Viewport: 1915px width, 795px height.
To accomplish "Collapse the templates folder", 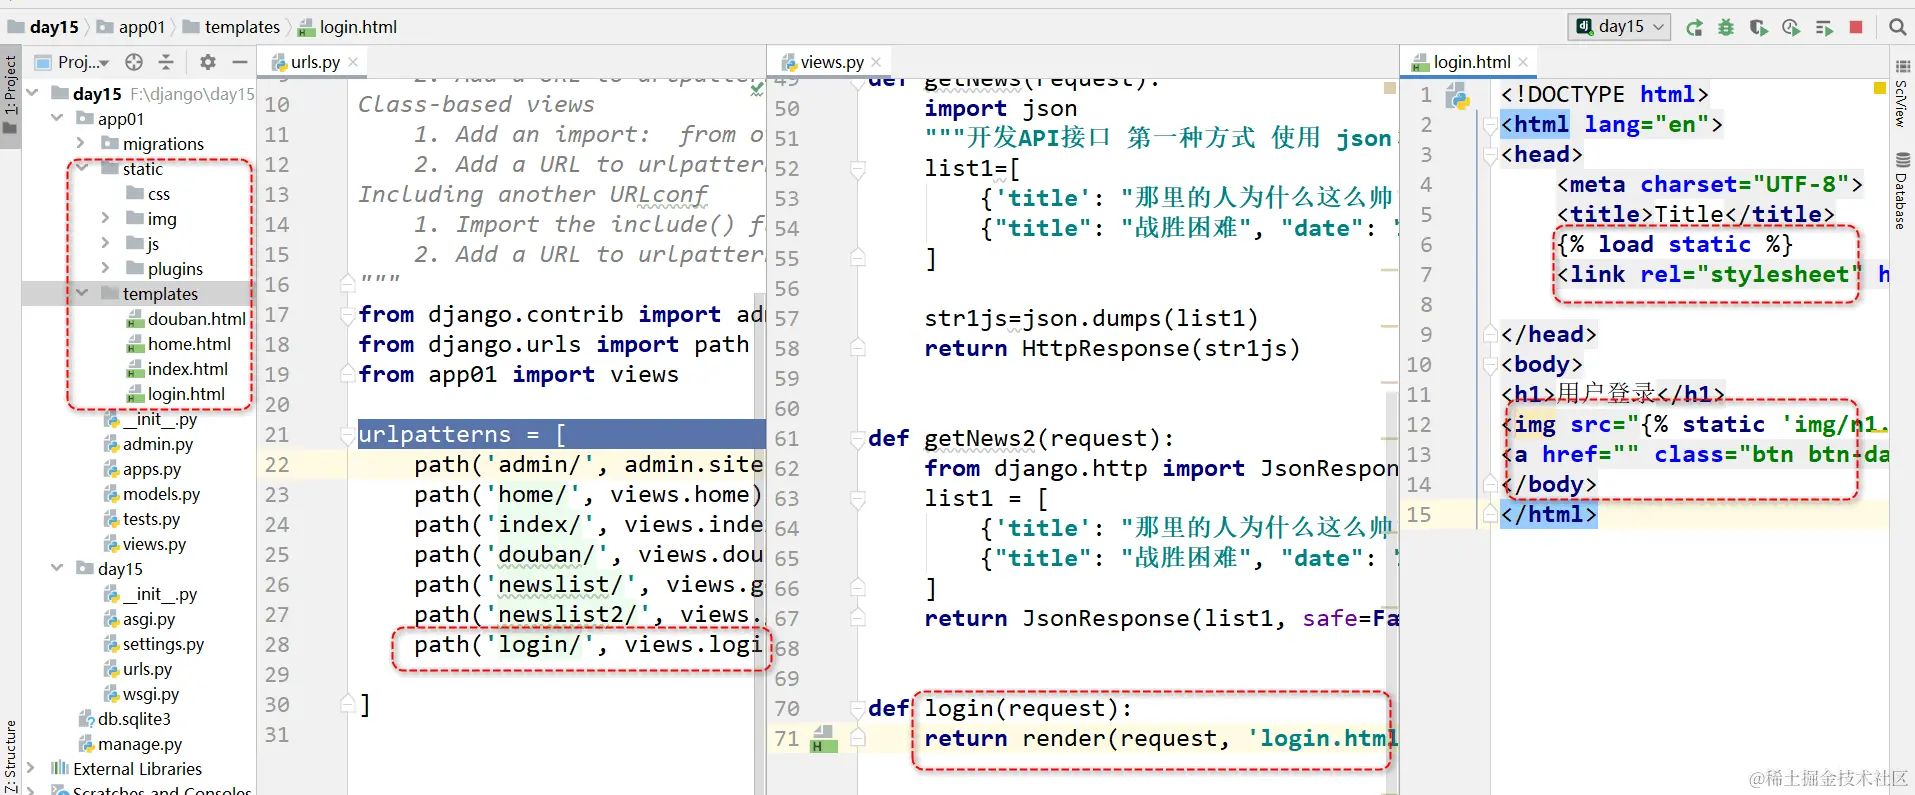I will pyautogui.click(x=81, y=293).
